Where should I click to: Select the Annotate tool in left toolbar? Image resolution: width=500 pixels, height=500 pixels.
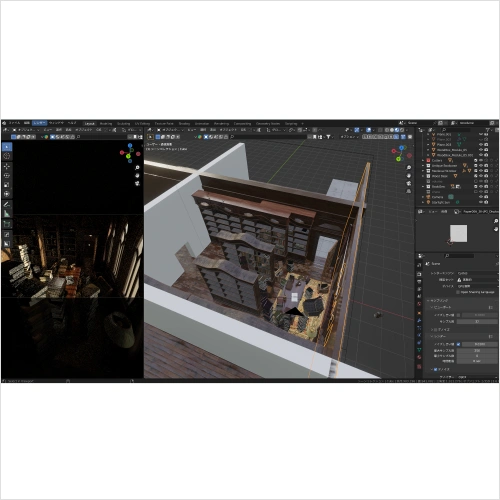[7, 204]
